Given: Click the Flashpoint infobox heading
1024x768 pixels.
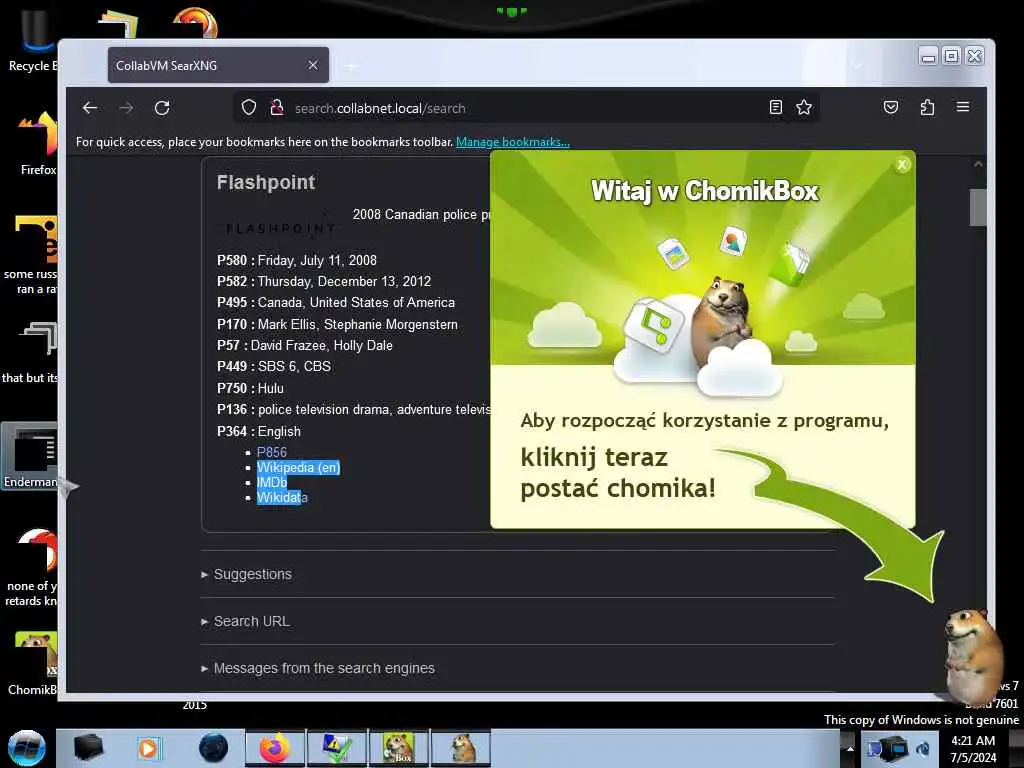Looking at the screenshot, I should point(266,182).
